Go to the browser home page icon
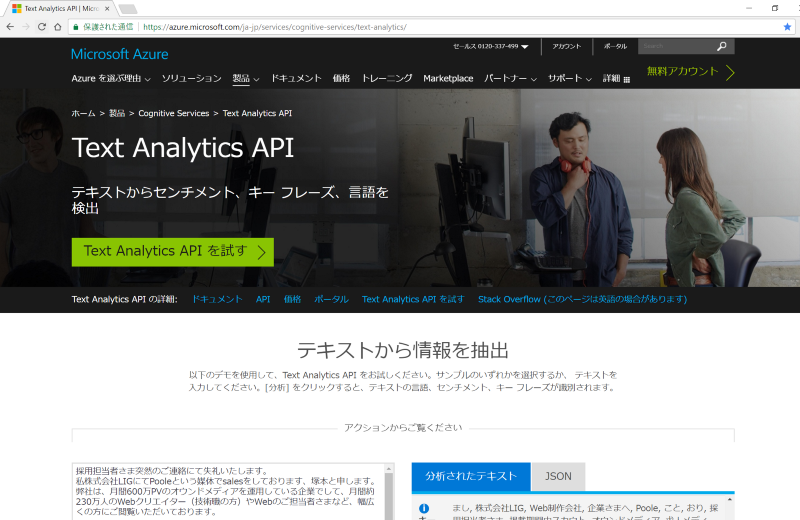 [x=58, y=27]
